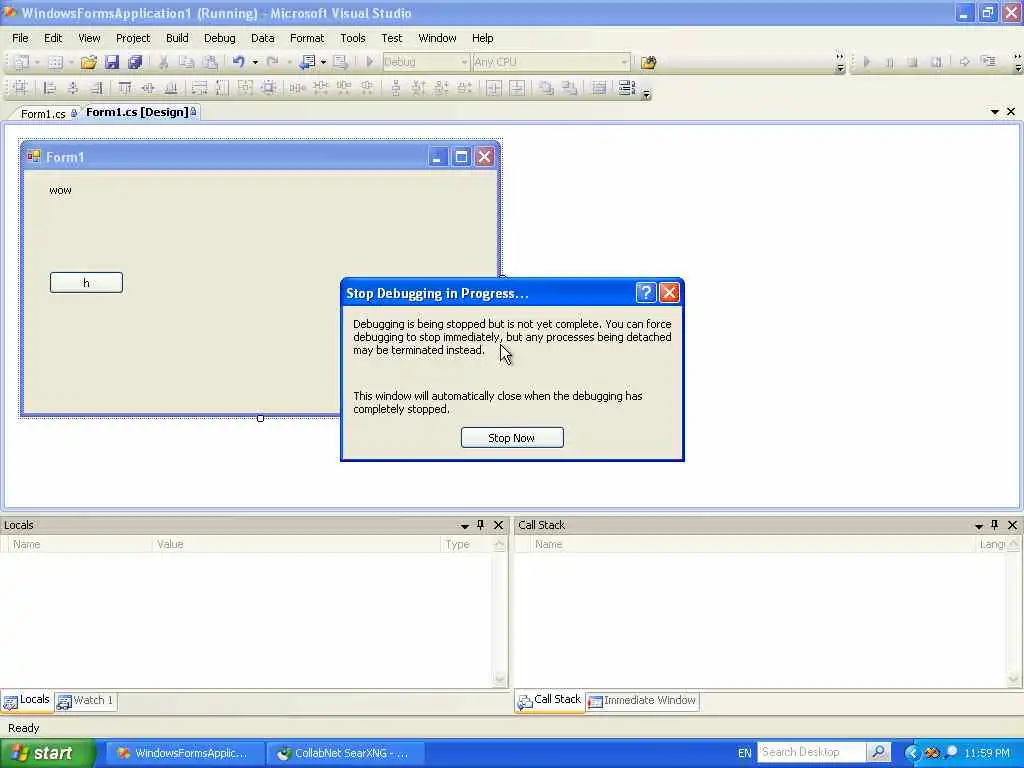Click the Send to Back icon
The height and width of the screenshot is (768, 1024).
click(x=569, y=88)
